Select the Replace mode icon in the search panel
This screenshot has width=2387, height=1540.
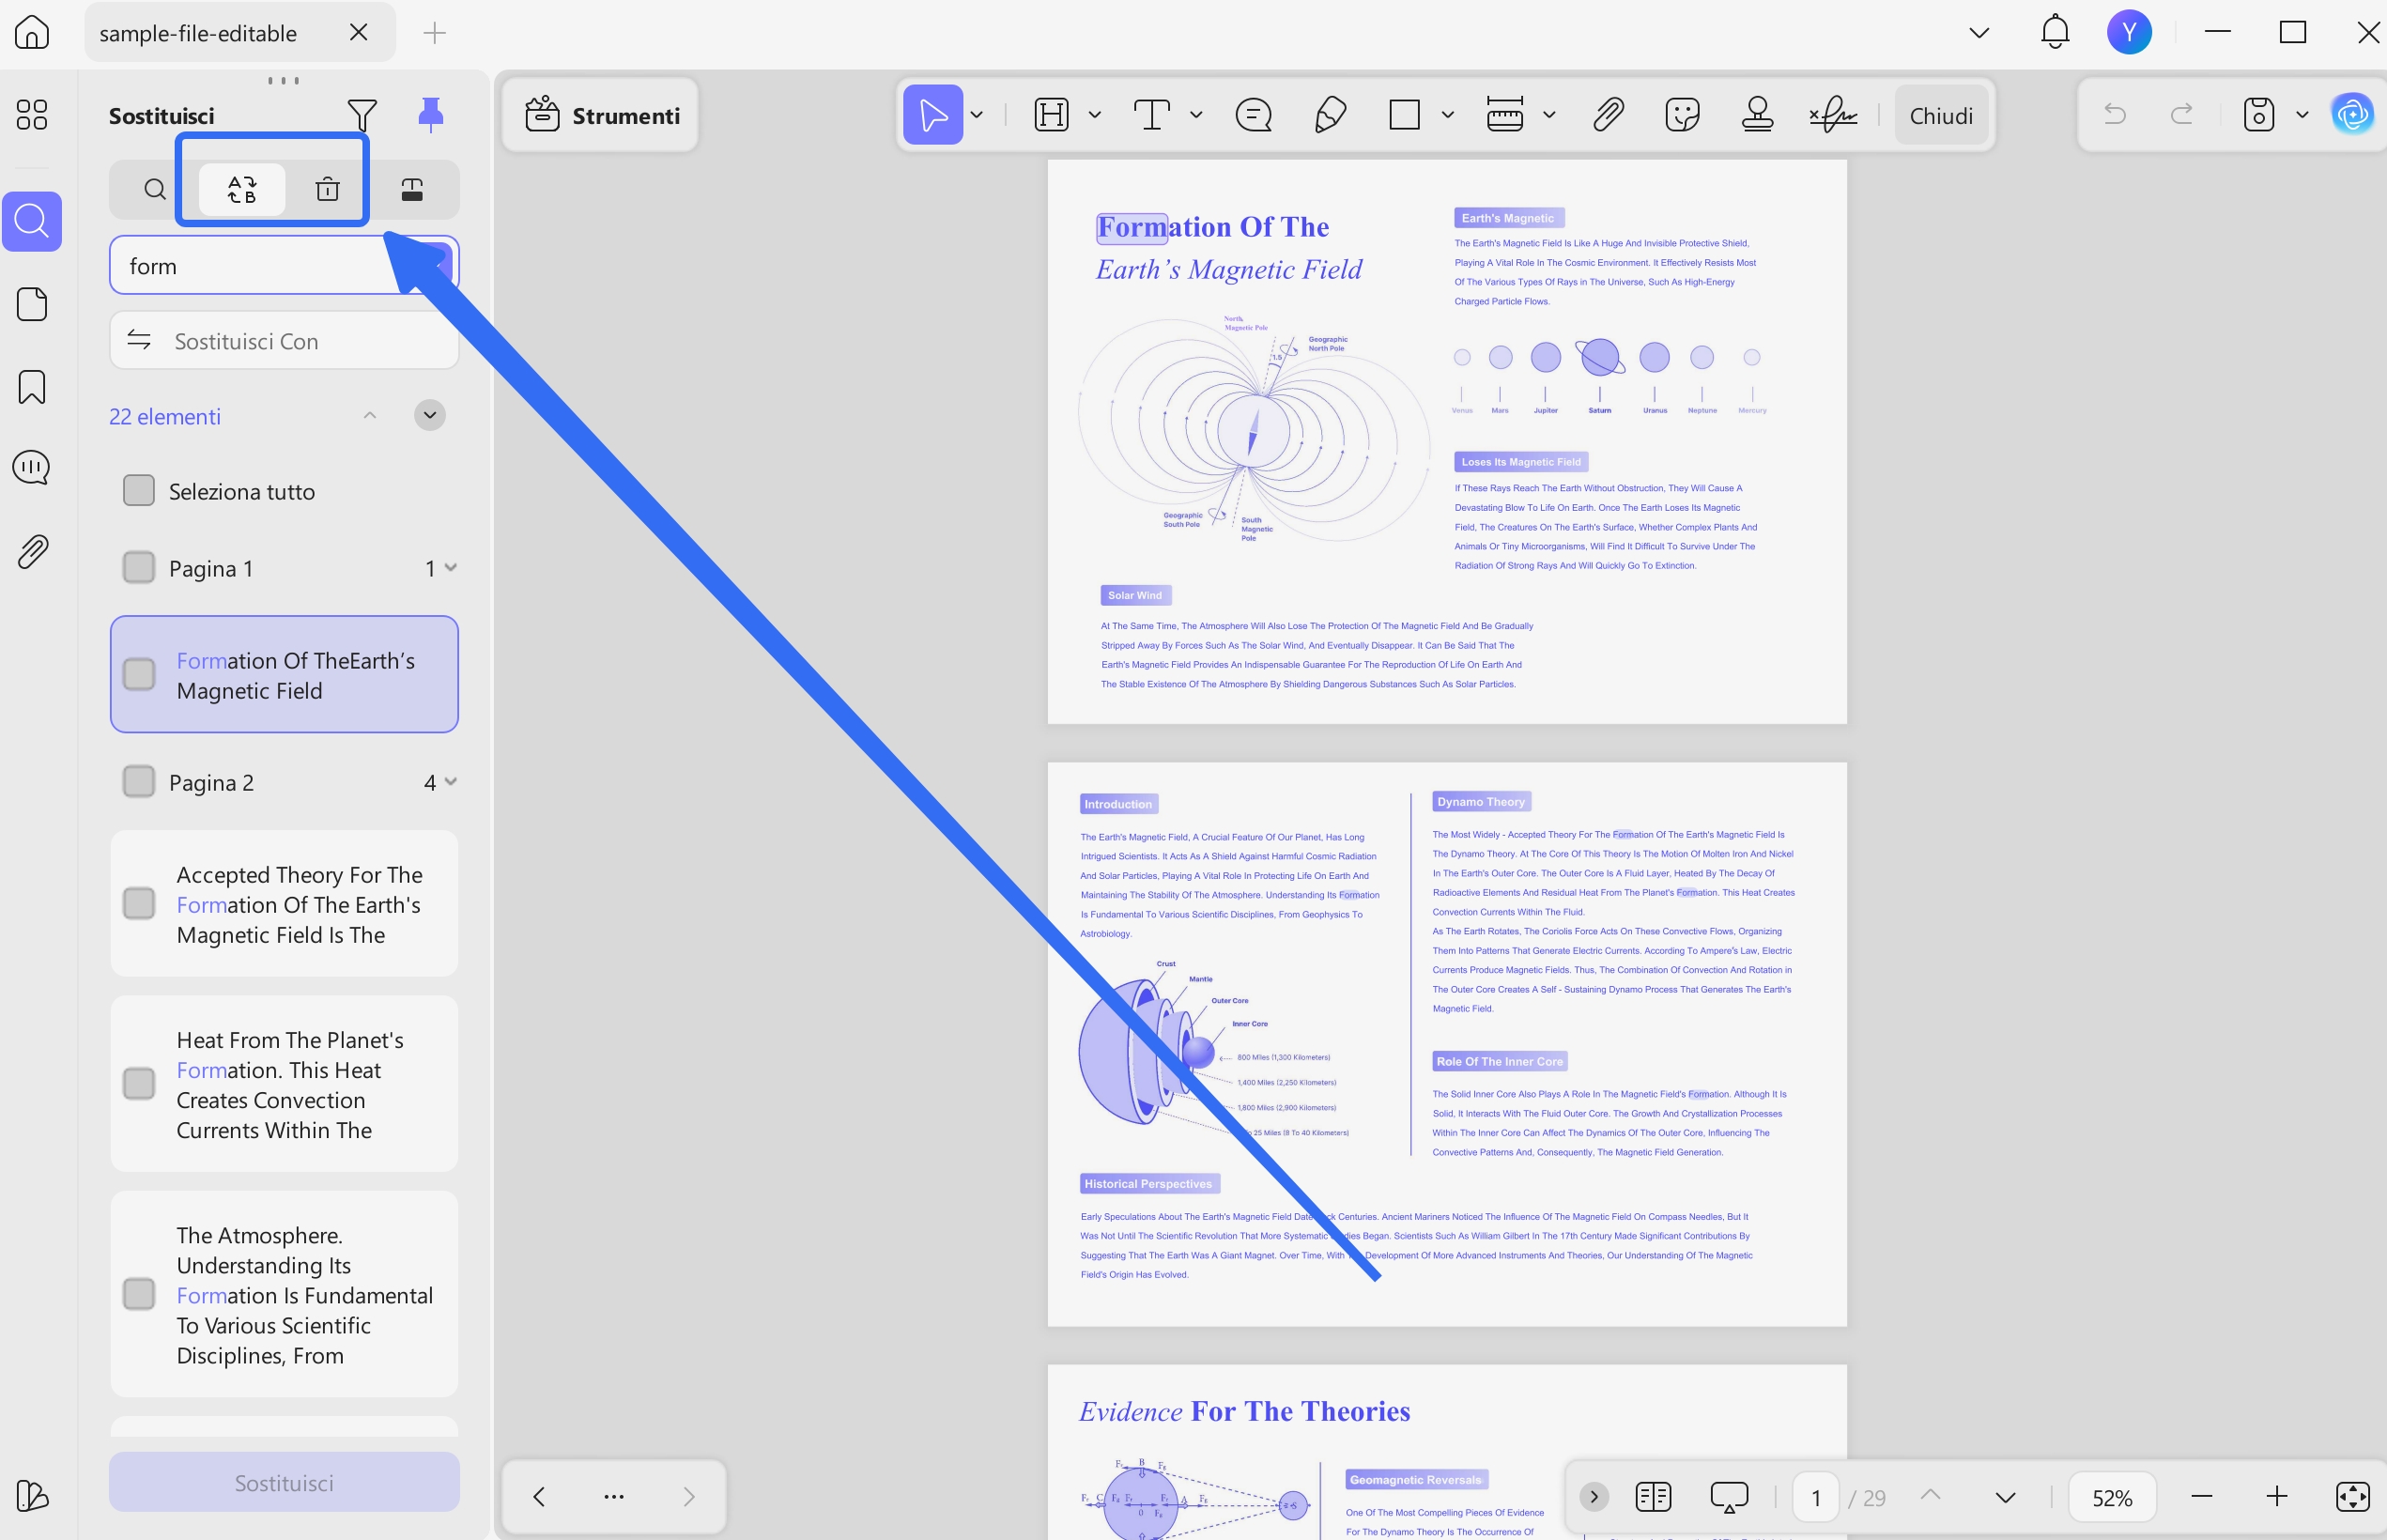coord(242,189)
